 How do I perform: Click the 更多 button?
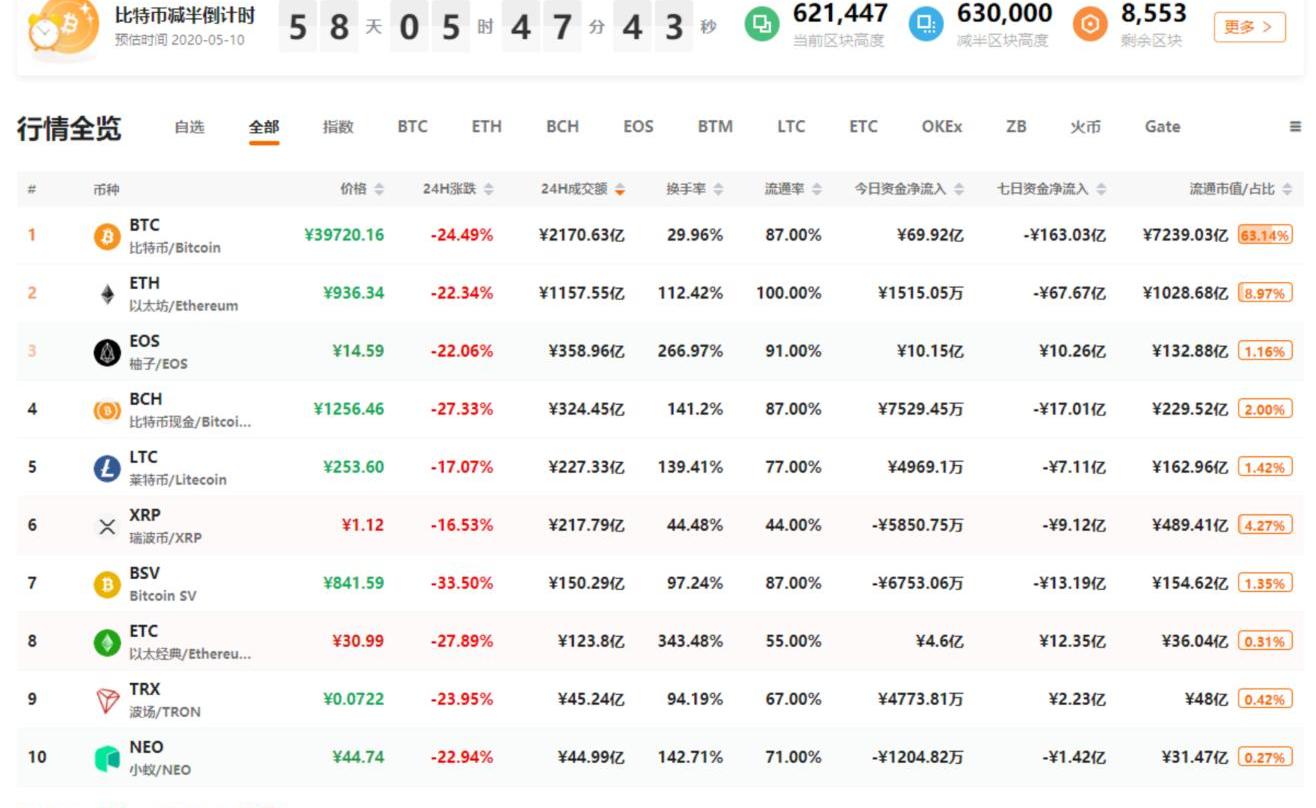1249,27
